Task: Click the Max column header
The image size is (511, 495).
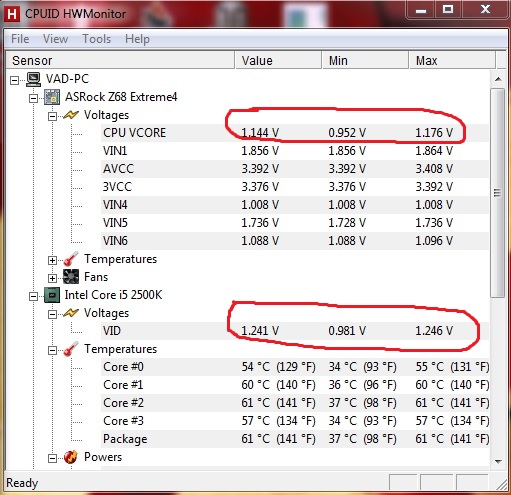Action: coord(452,60)
